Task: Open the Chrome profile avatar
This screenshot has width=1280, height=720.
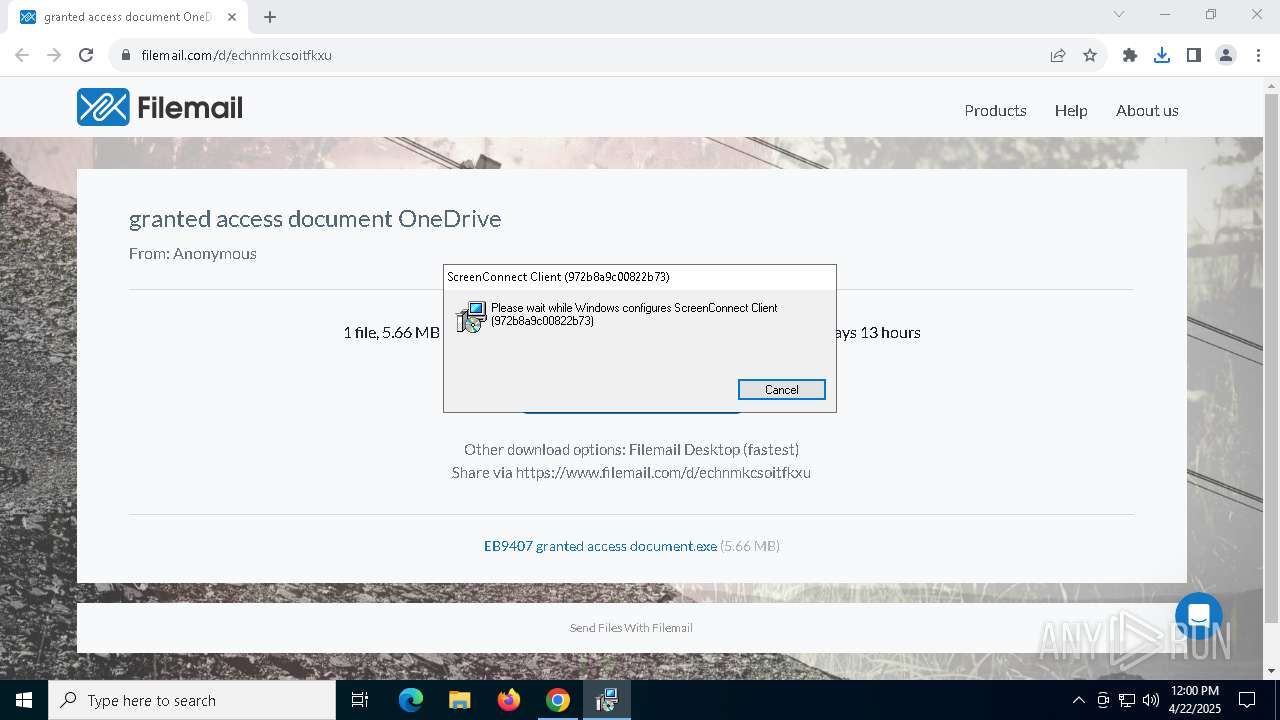Action: [x=1226, y=55]
